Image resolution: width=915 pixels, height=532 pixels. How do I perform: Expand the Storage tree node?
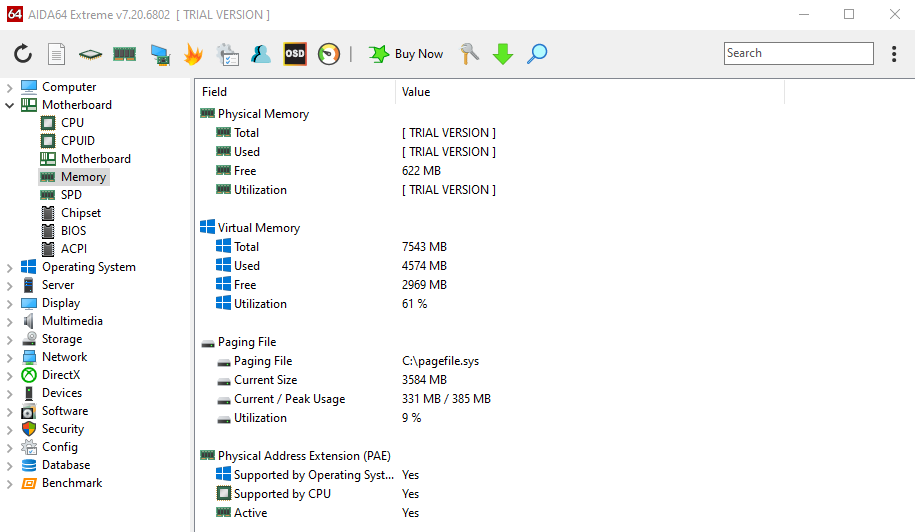pyautogui.click(x=9, y=340)
